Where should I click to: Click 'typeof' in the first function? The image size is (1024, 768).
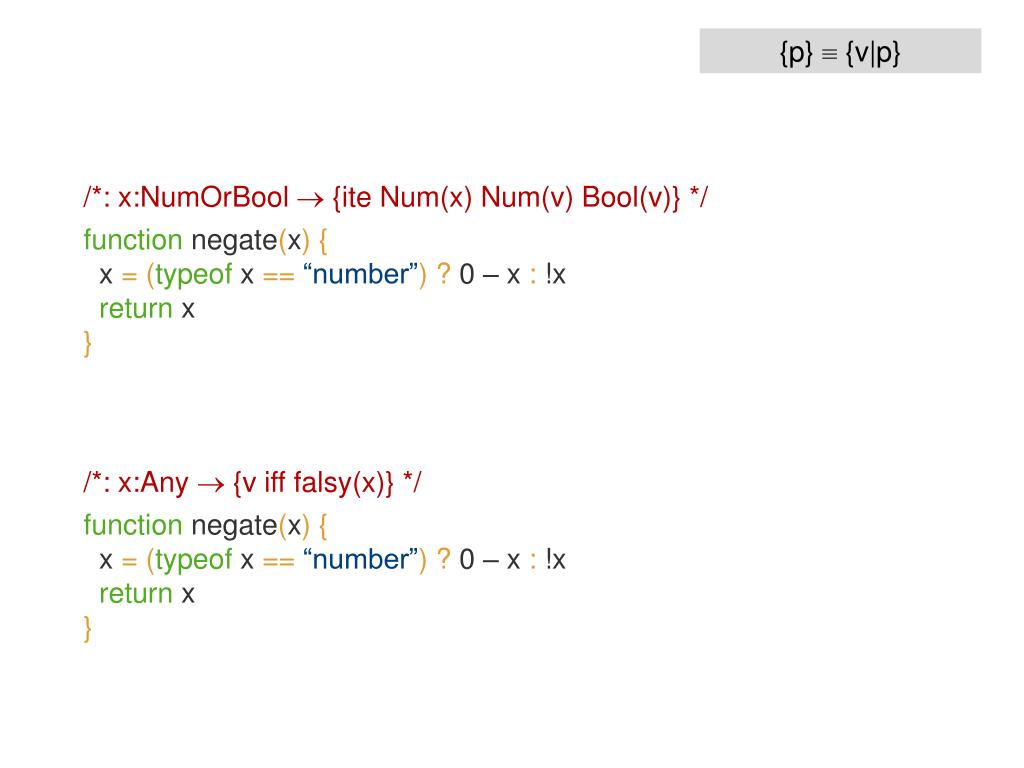193,275
